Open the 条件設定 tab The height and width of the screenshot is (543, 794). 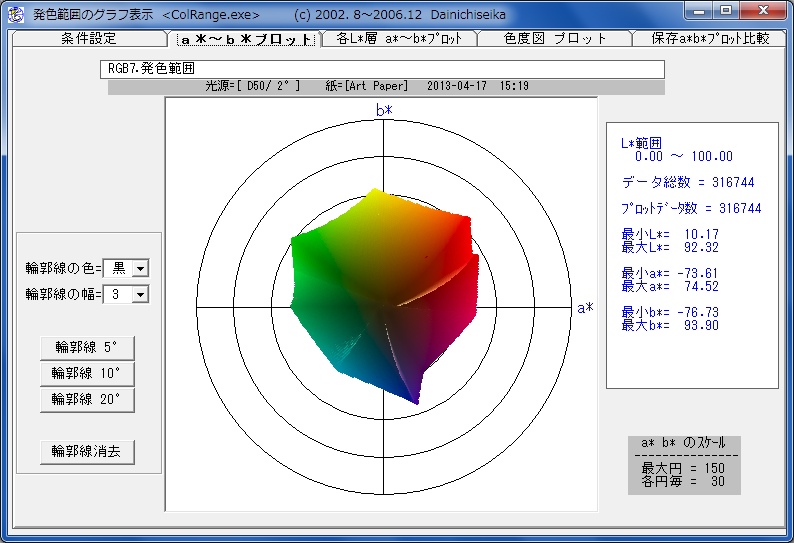(89, 38)
